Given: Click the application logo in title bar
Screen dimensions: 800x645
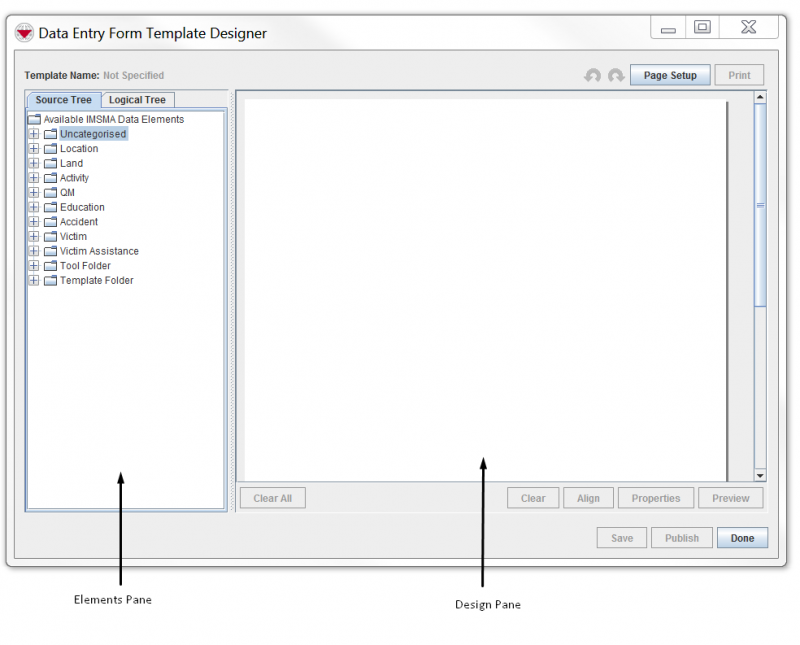Looking at the screenshot, I should pos(24,33).
